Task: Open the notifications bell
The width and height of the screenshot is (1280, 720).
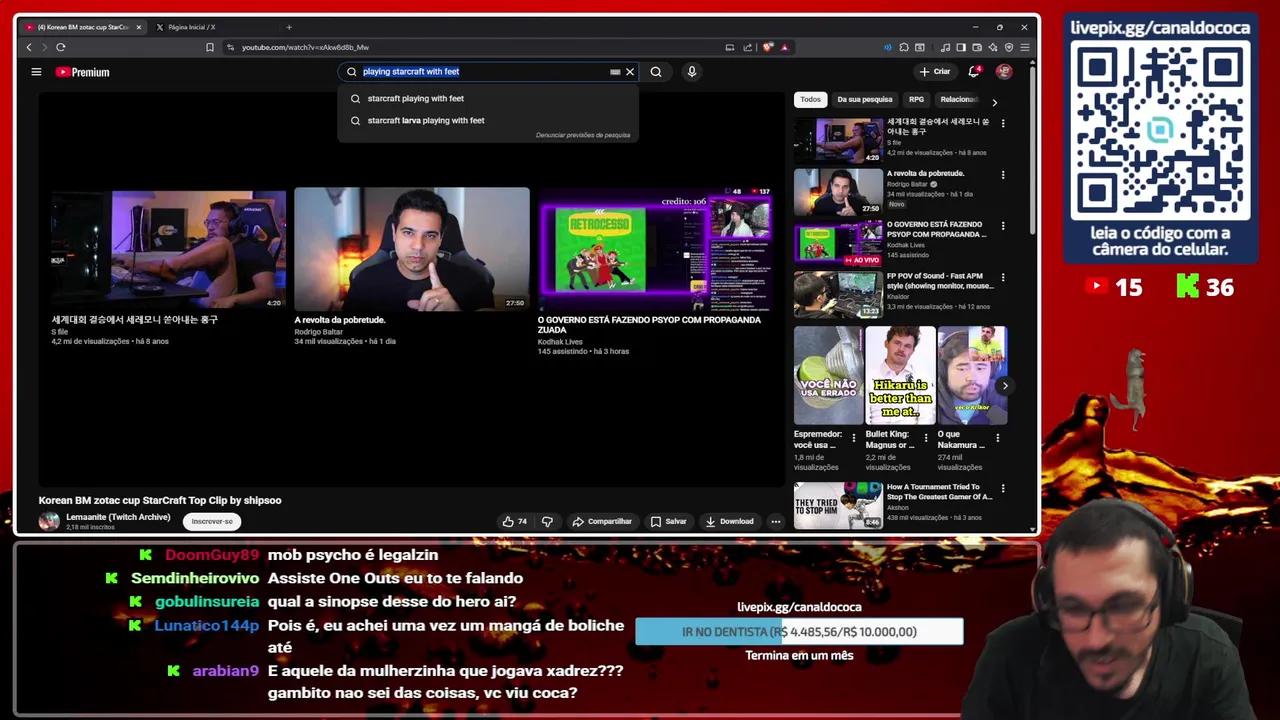Action: [x=974, y=72]
